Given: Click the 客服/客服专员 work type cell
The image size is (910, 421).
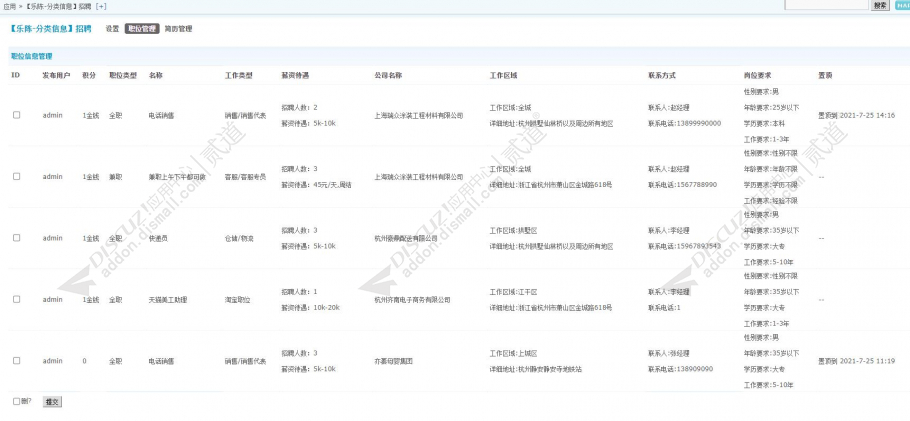Looking at the screenshot, I should tap(245, 177).
